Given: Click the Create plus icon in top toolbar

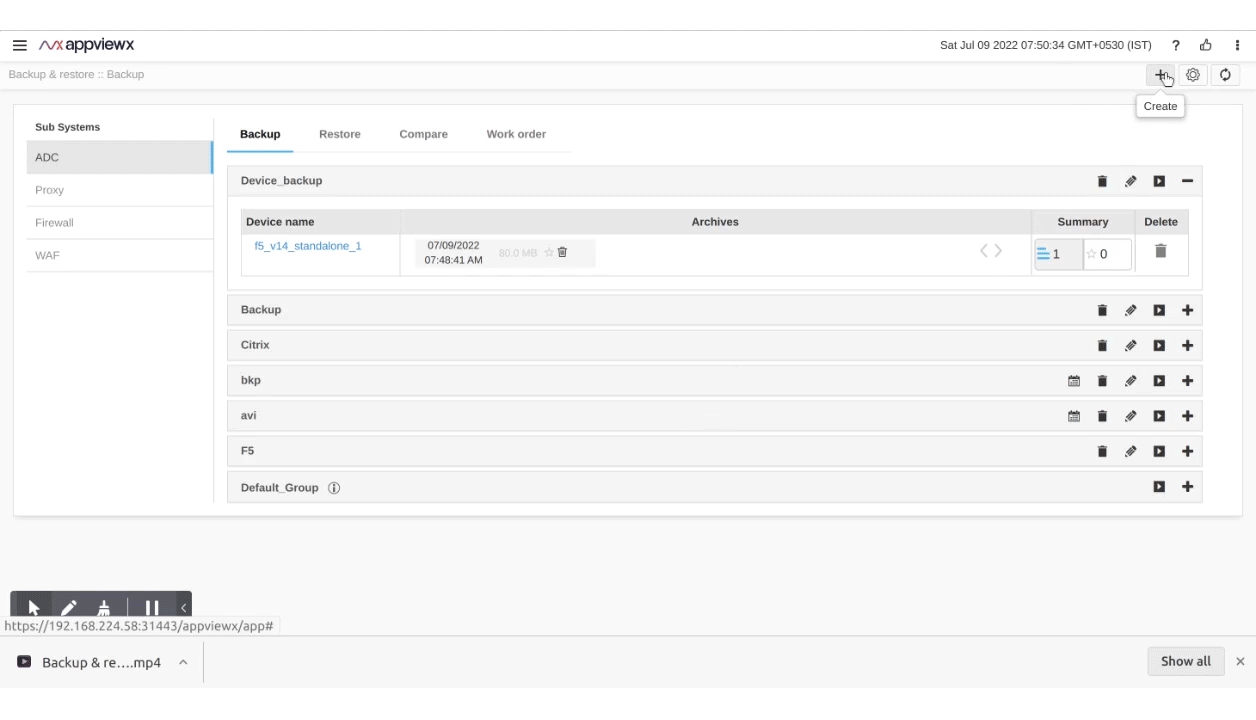Looking at the screenshot, I should 1160,75.
